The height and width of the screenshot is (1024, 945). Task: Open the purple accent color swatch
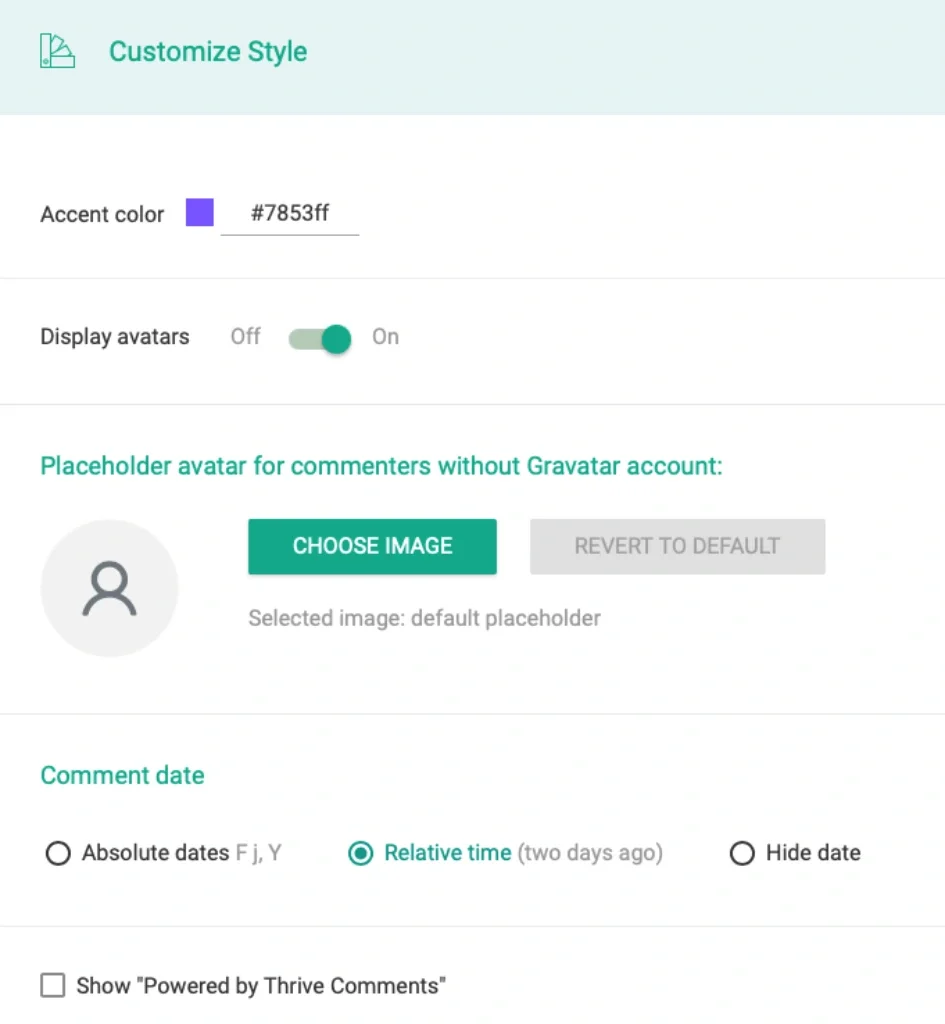tap(200, 213)
